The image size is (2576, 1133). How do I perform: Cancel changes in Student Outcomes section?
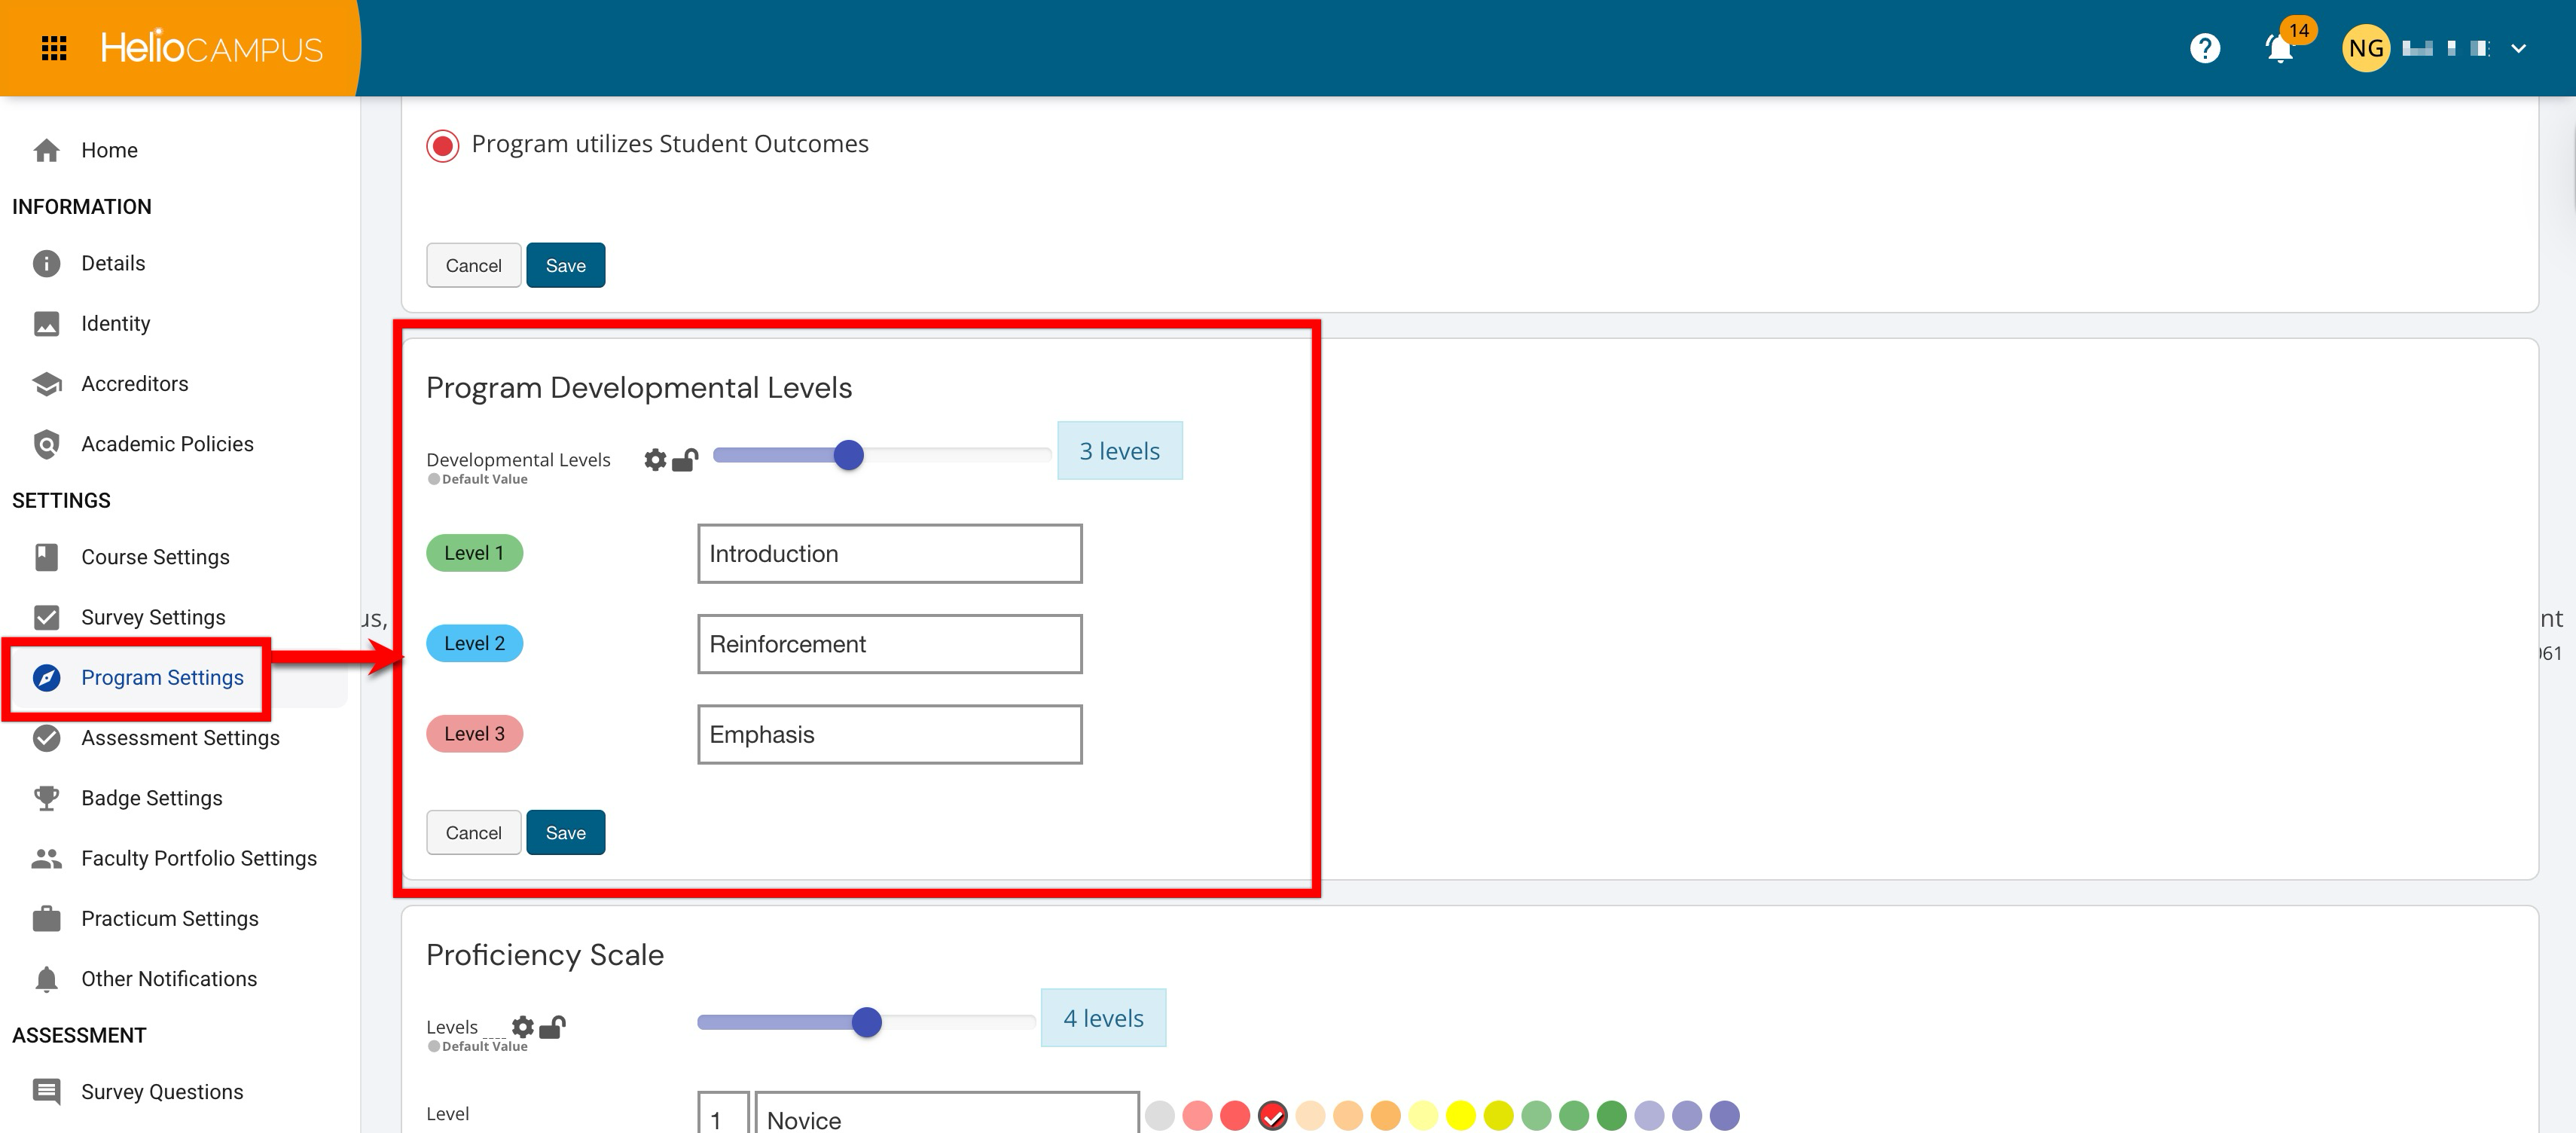click(473, 265)
